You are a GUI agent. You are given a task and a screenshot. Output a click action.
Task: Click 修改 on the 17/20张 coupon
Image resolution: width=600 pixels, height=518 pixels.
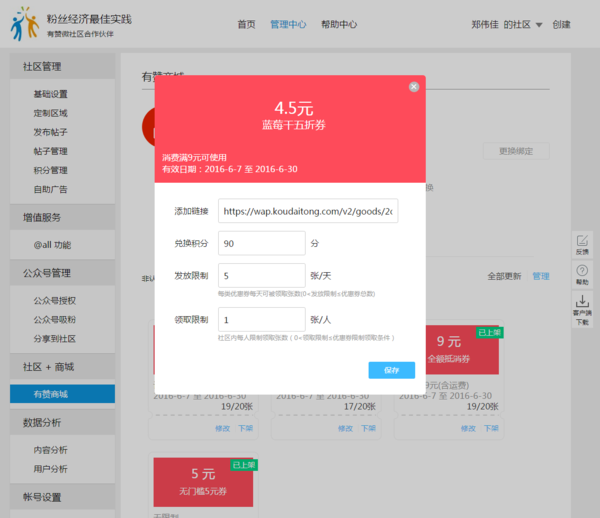point(345,428)
